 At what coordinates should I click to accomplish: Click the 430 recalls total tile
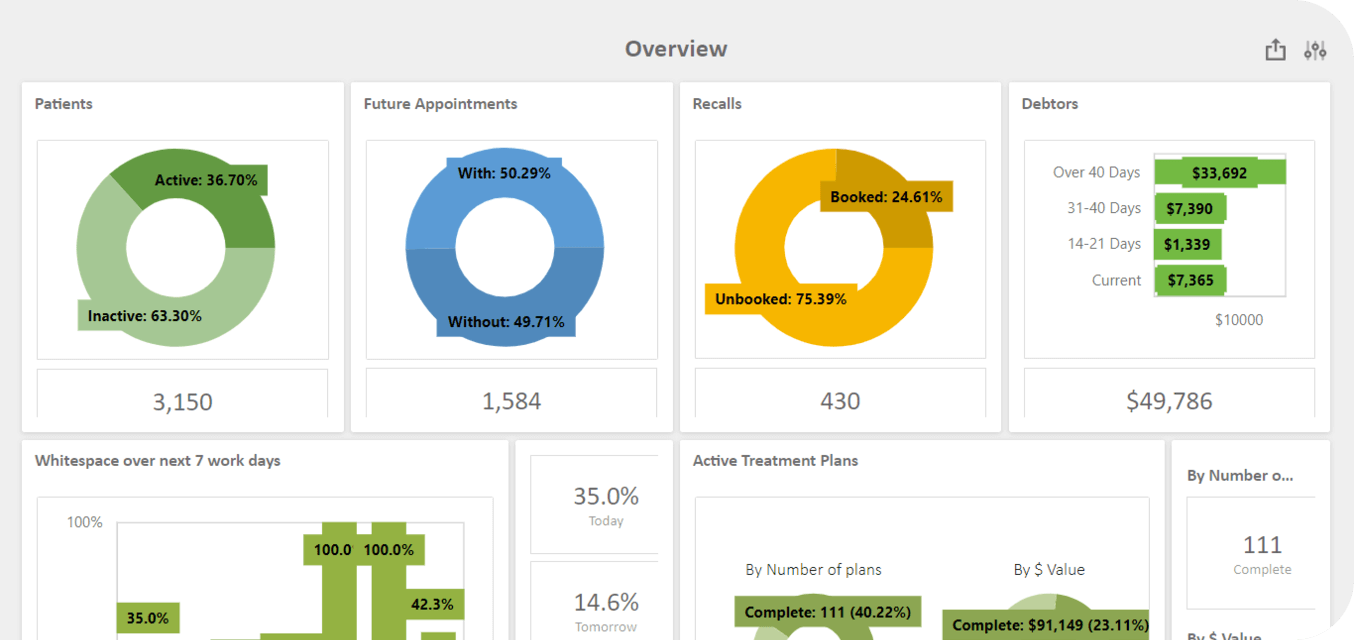(x=840, y=394)
